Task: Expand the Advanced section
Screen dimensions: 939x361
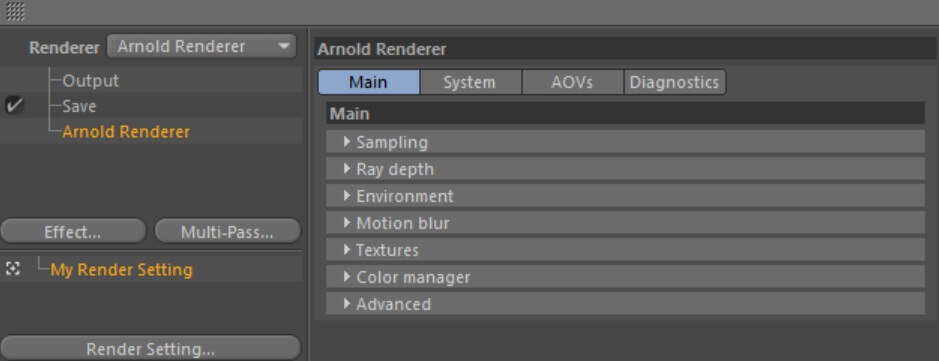Action: tap(625, 304)
